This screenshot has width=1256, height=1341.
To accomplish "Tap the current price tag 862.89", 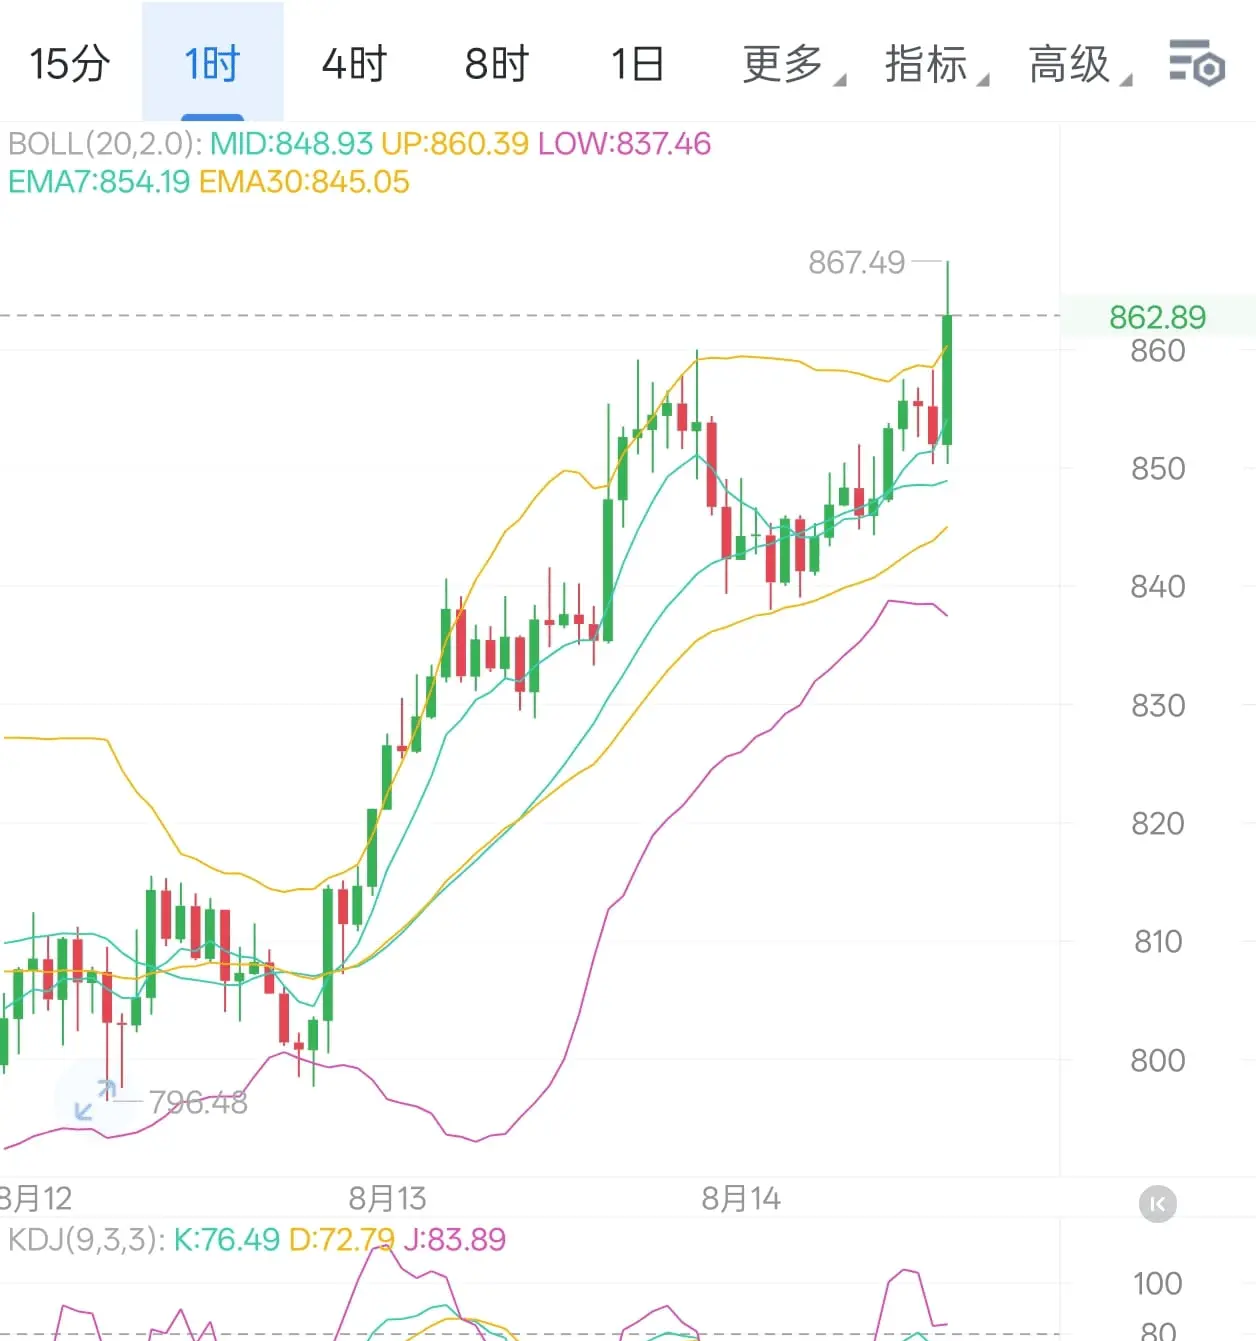I will coord(1157,317).
